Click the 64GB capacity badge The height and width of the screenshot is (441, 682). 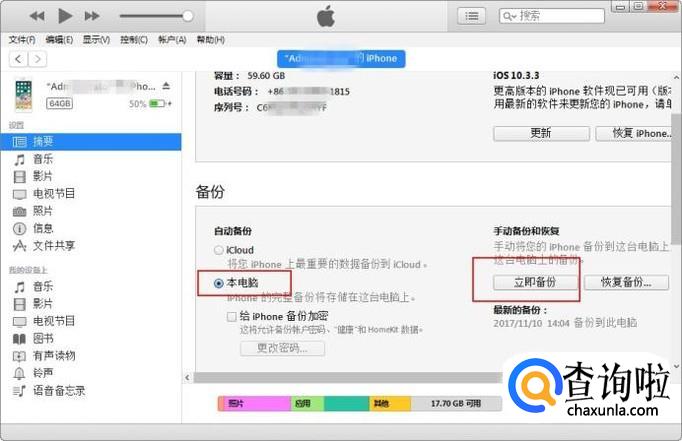pyautogui.click(x=60, y=104)
